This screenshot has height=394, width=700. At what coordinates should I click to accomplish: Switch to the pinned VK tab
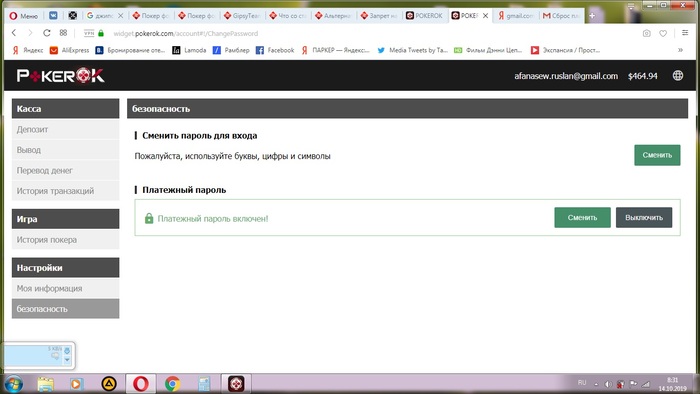(53, 16)
